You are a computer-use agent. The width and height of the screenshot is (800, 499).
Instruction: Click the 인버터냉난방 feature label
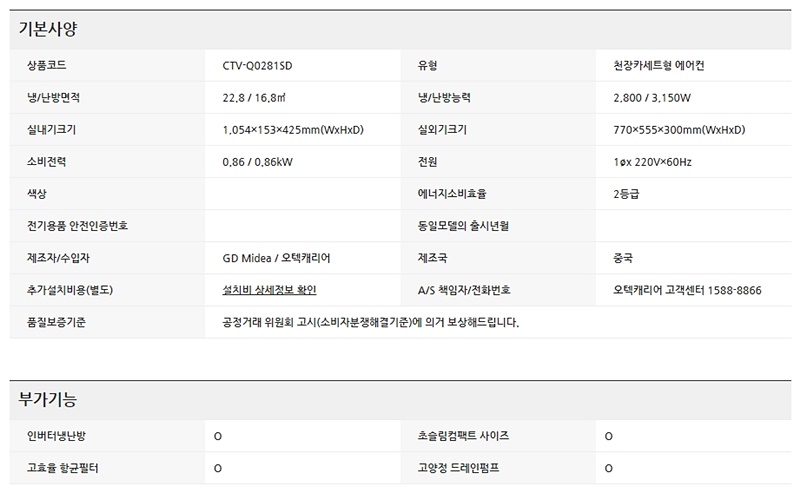tap(63, 436)
